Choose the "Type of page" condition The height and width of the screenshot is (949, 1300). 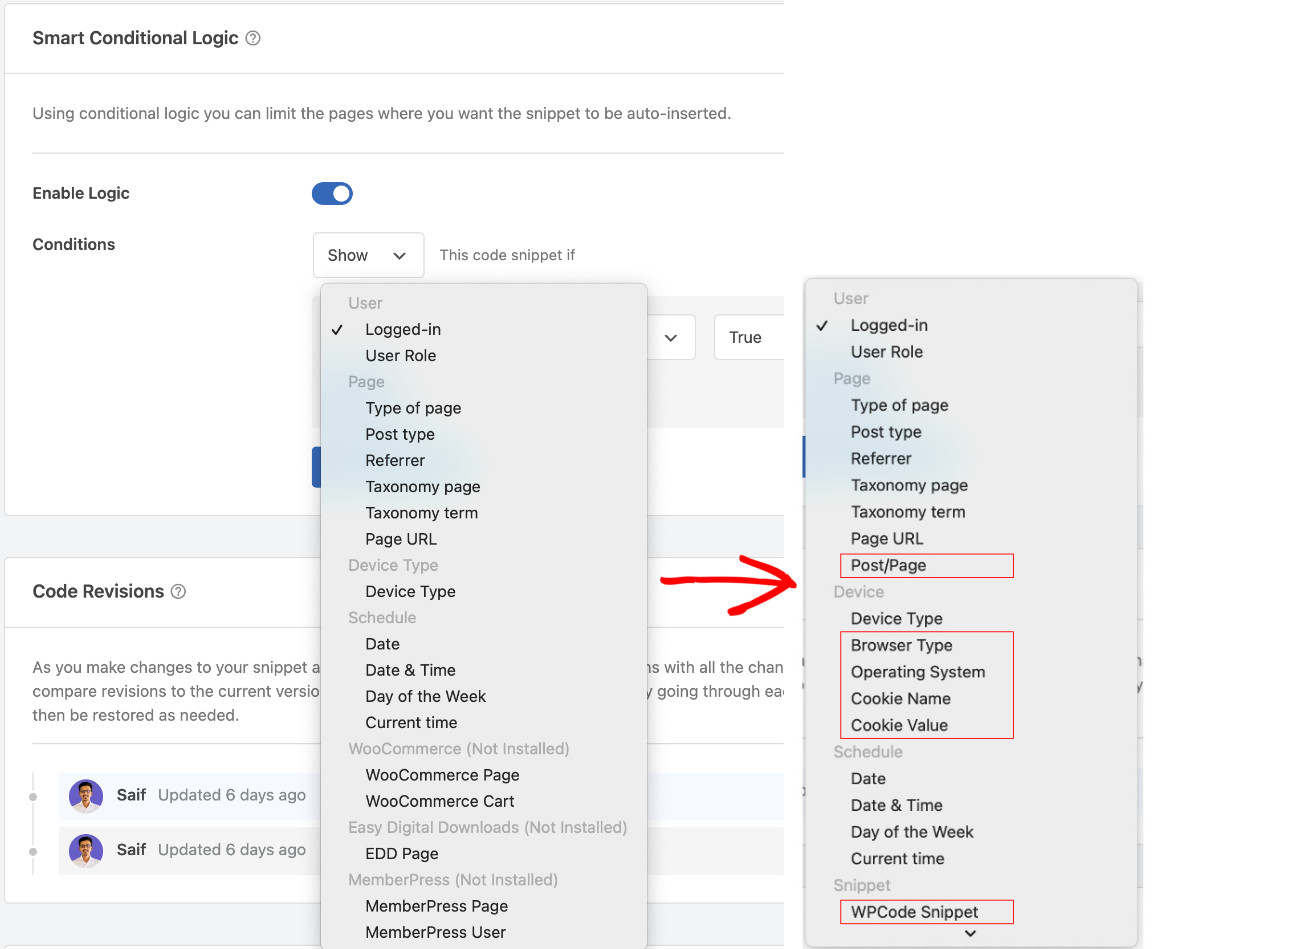tap(413, 408)
